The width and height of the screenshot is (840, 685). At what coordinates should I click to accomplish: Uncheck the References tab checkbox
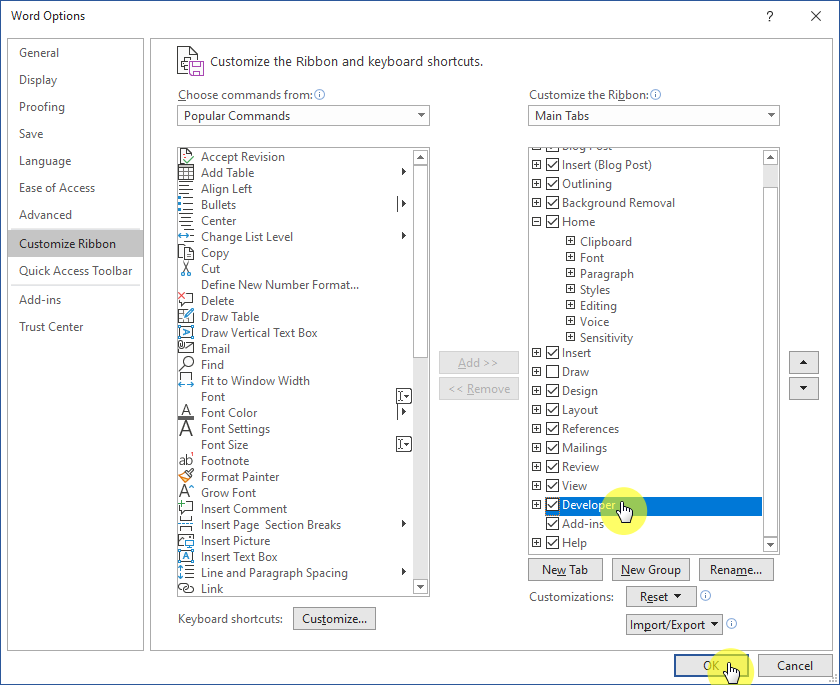click(x=552, y=428)
